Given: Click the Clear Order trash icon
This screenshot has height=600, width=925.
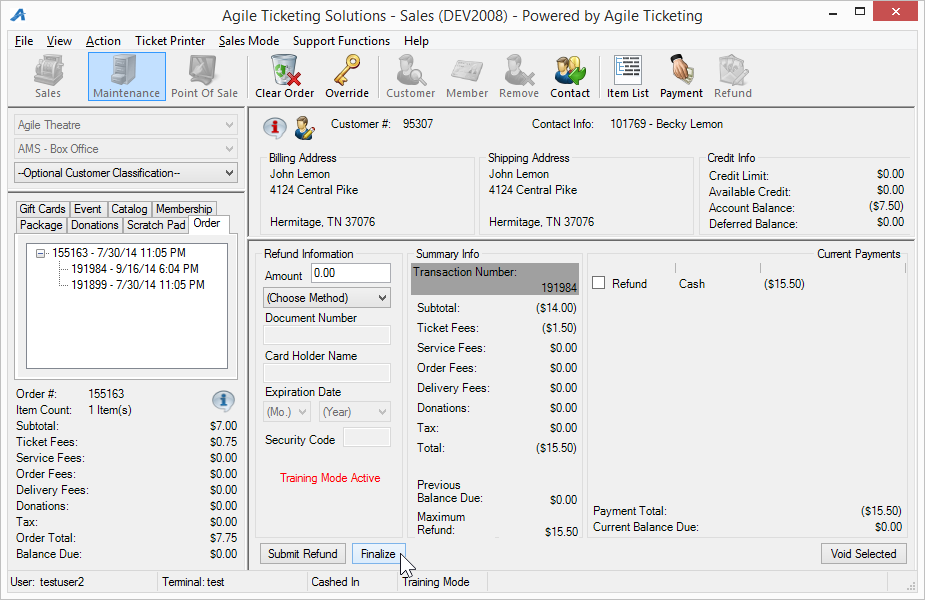Looking at the screenshot, I should (x=284, y=77).
